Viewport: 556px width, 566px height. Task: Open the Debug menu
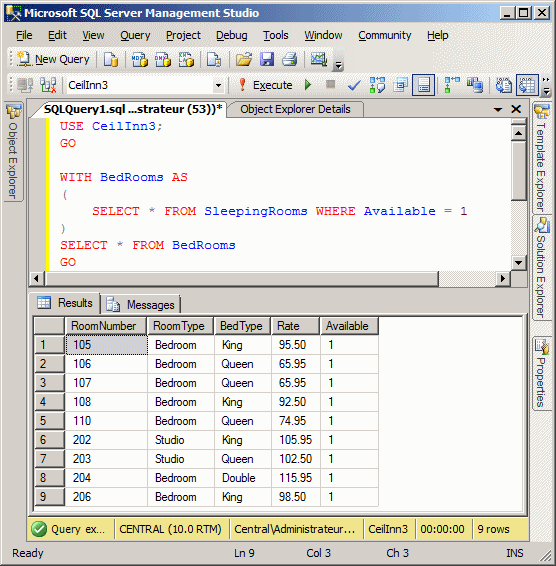(x=231, y=35)
